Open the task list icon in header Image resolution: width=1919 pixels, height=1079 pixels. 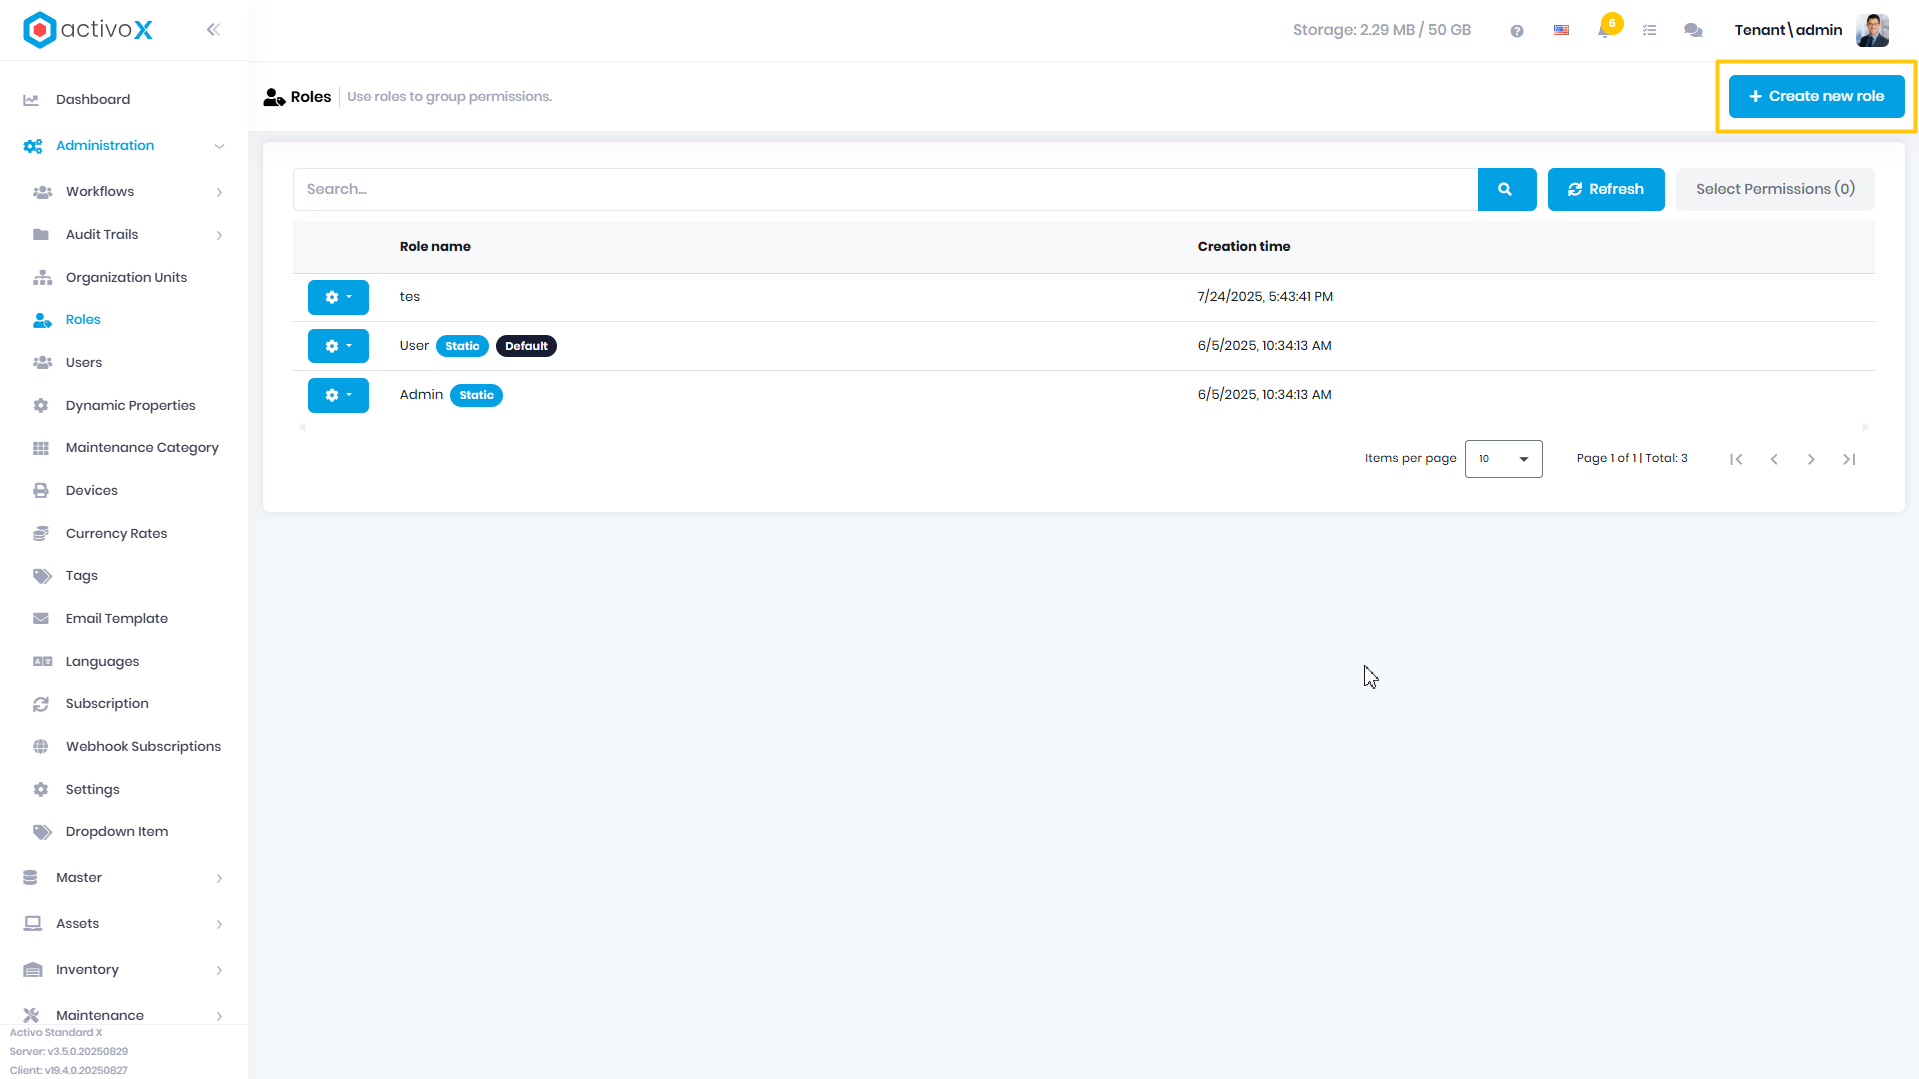pos(1650,30)
